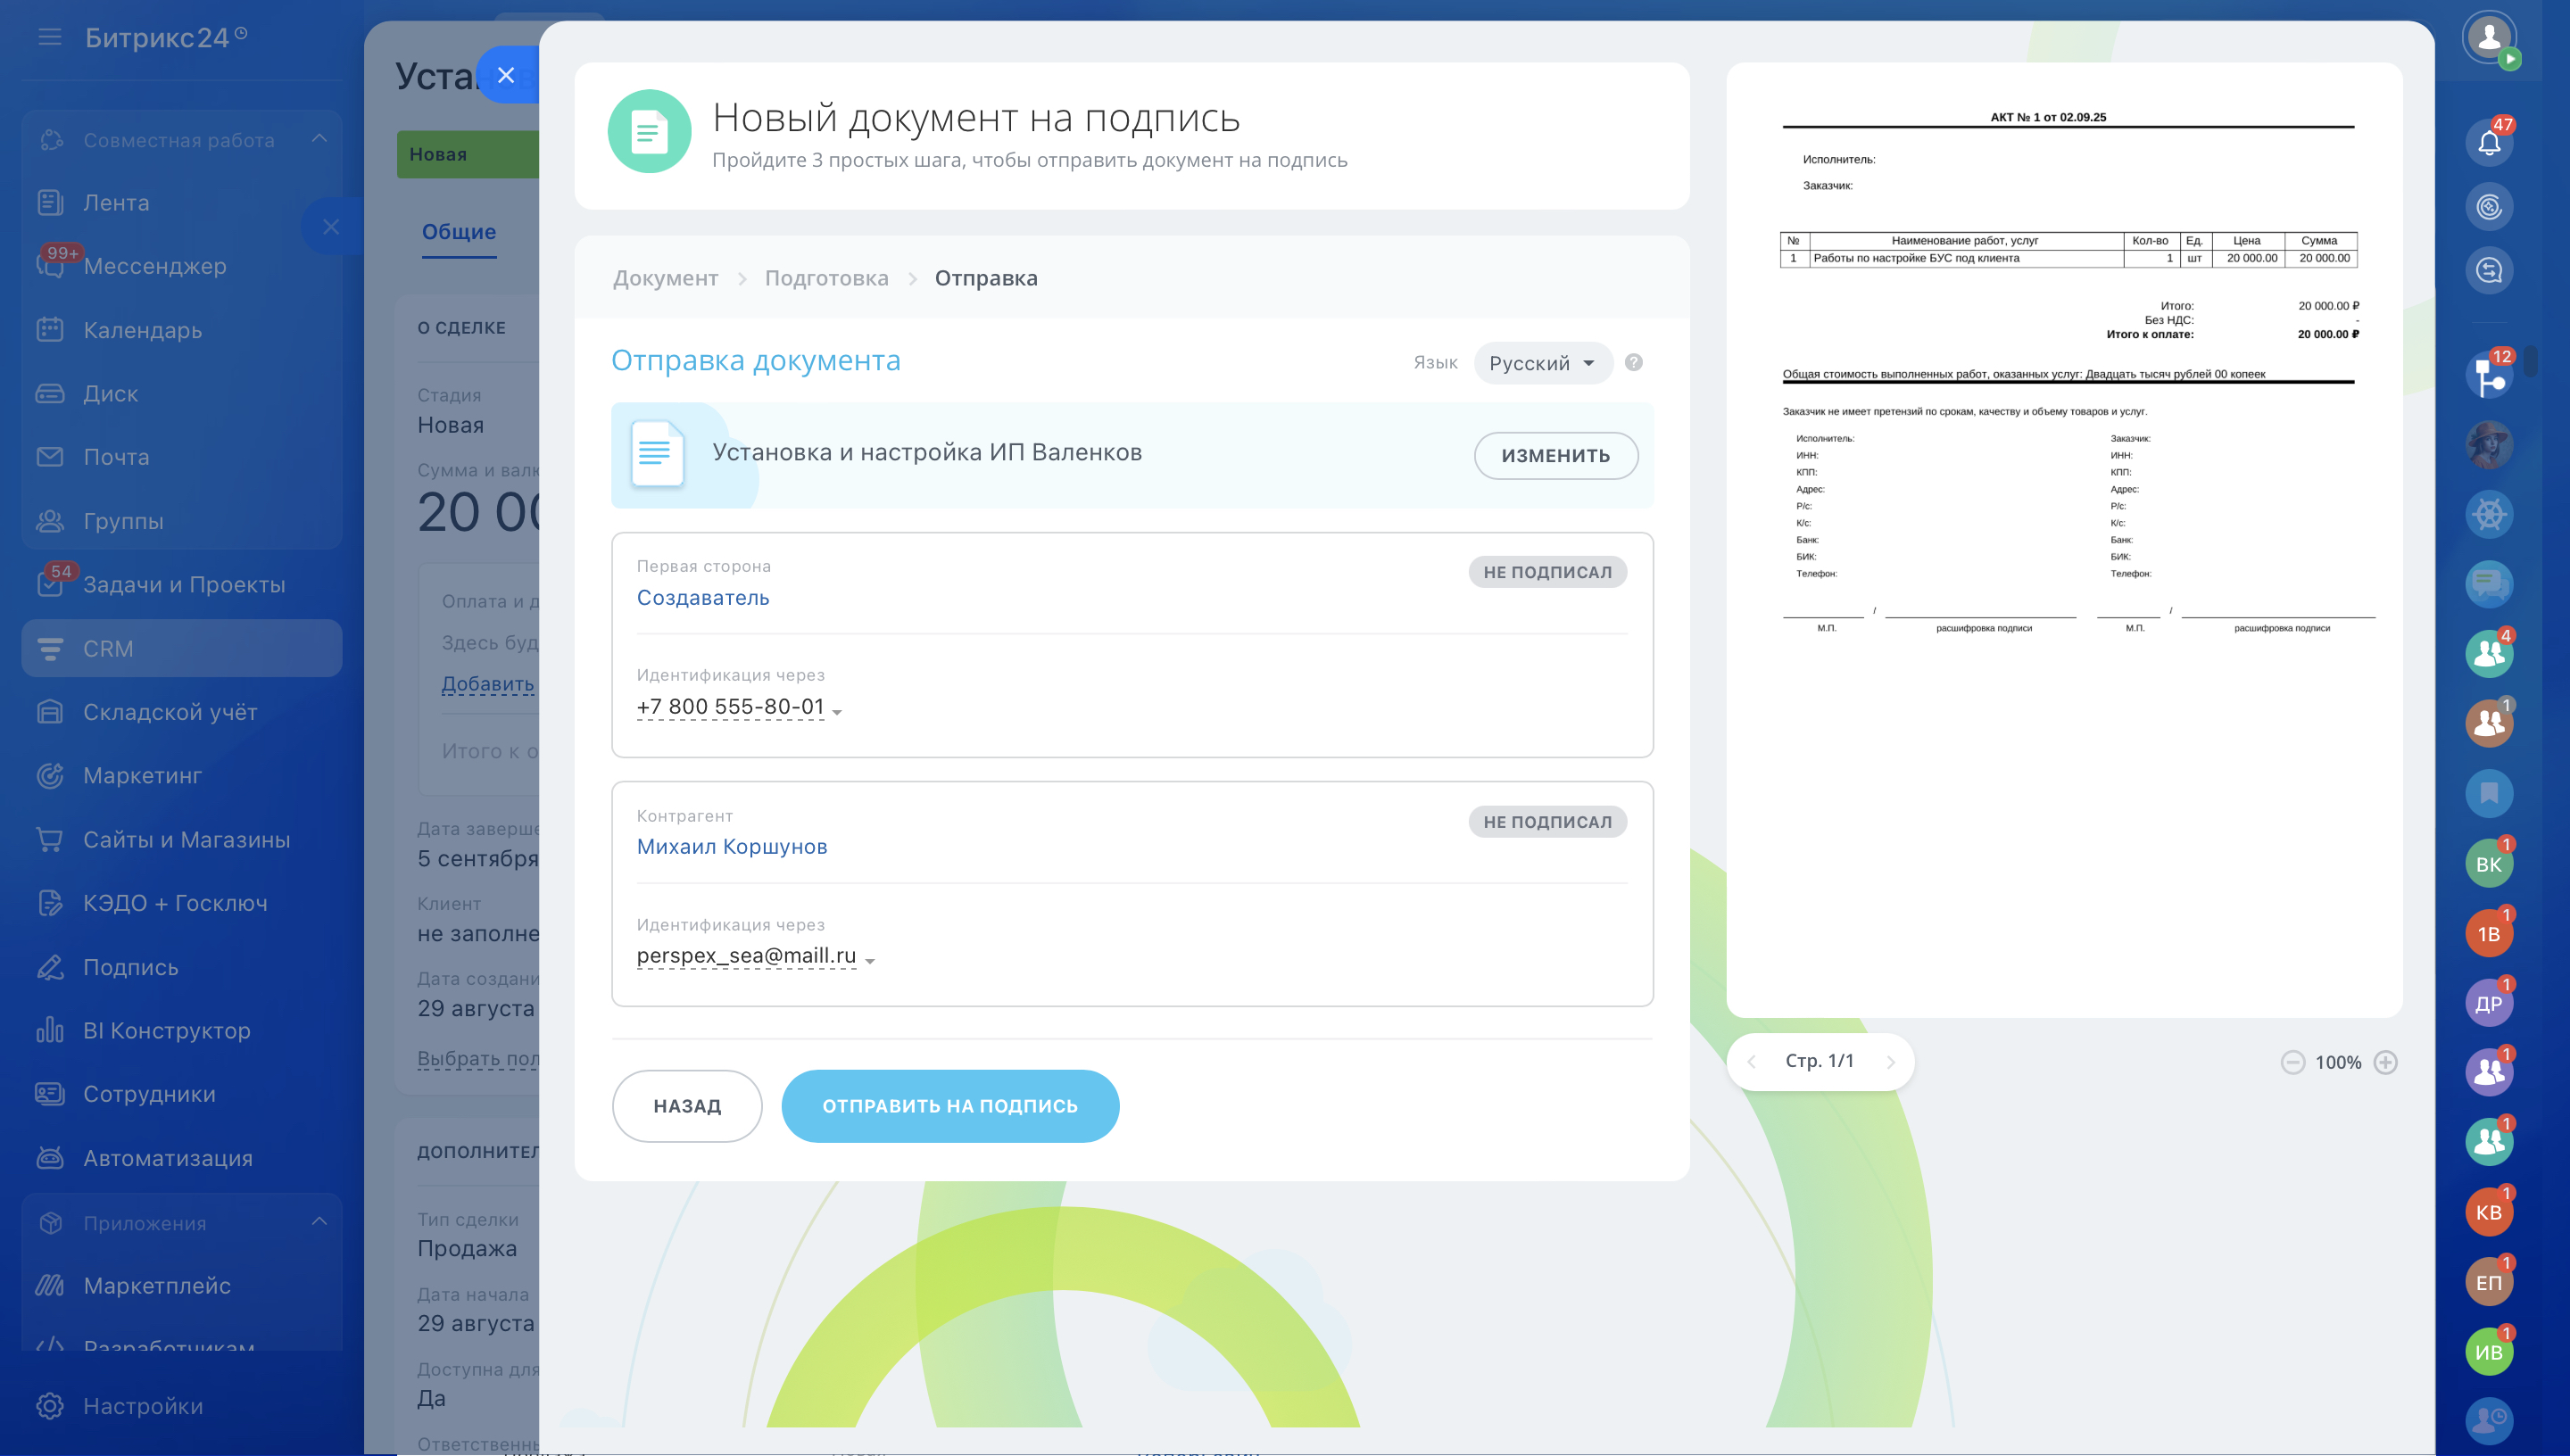Image resolution: width=2570 pixels, height=1456 pixels.
Task: Click the Маркетплейс icon
Action: [50, 1286]
